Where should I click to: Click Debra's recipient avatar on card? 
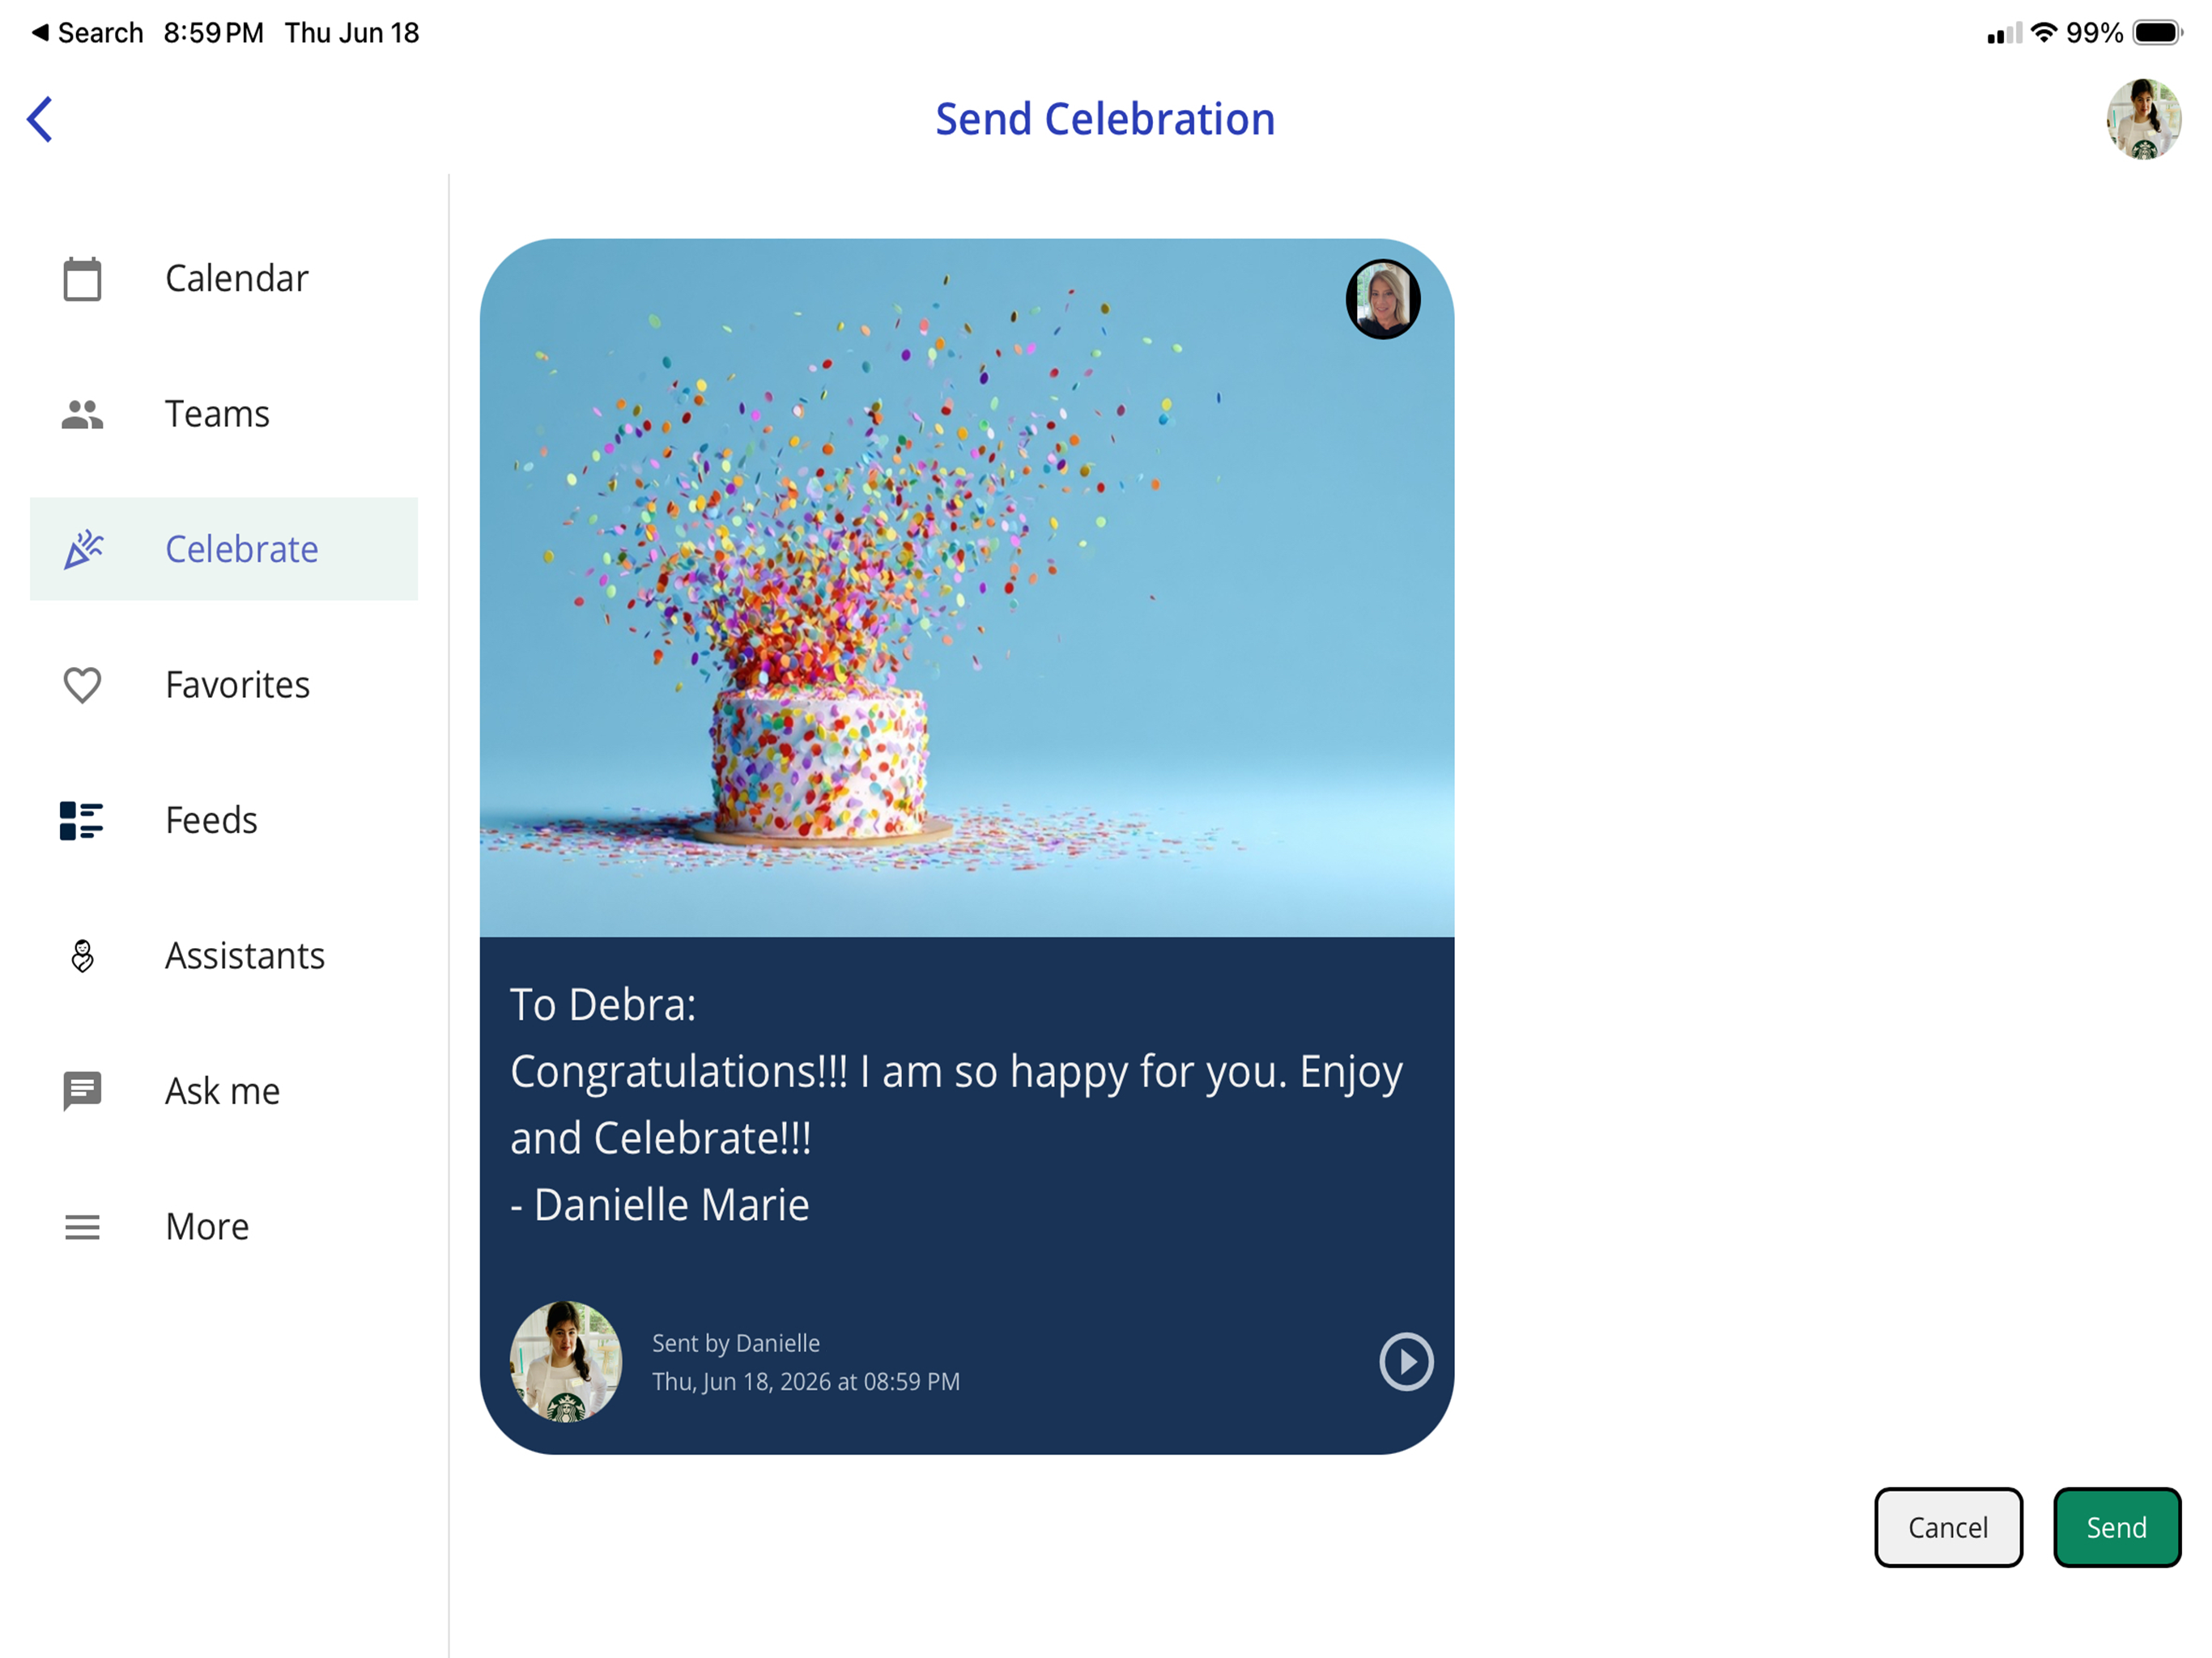[1383, 299]
